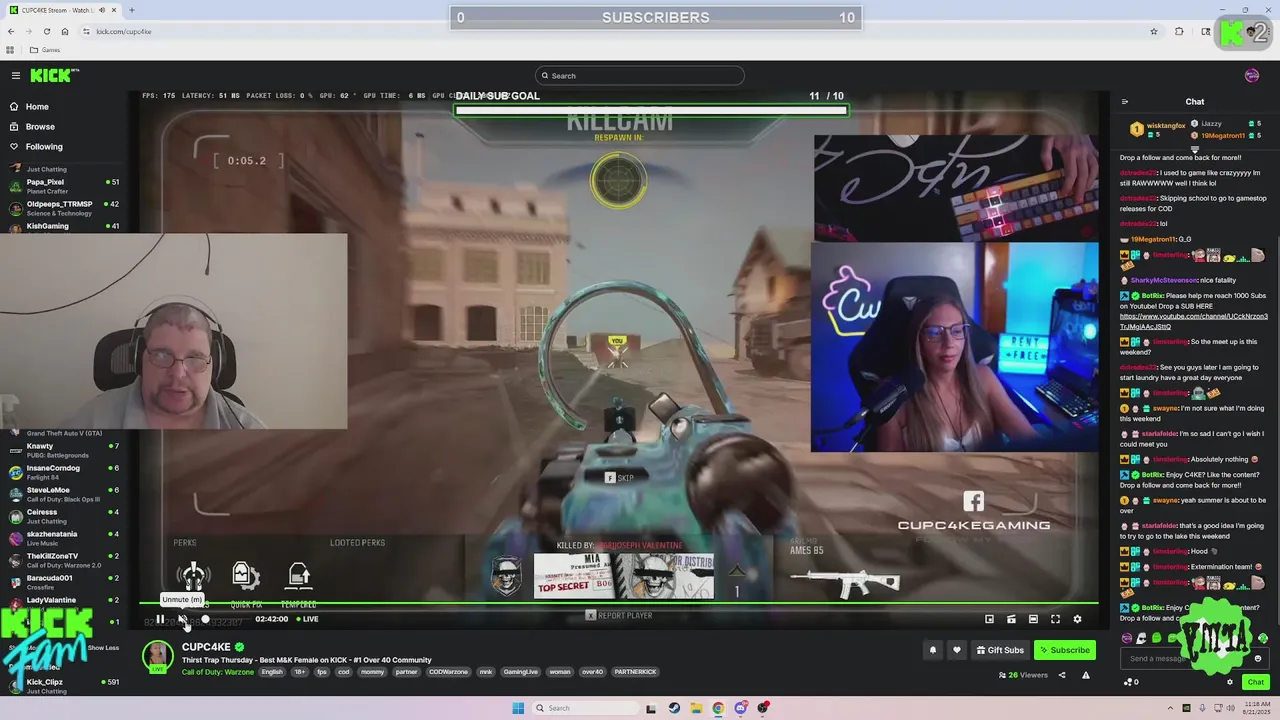Open LadyValentine channel in sidebar
The image size is (1280, 720).
pyautogui.click(x=65, y=603)
